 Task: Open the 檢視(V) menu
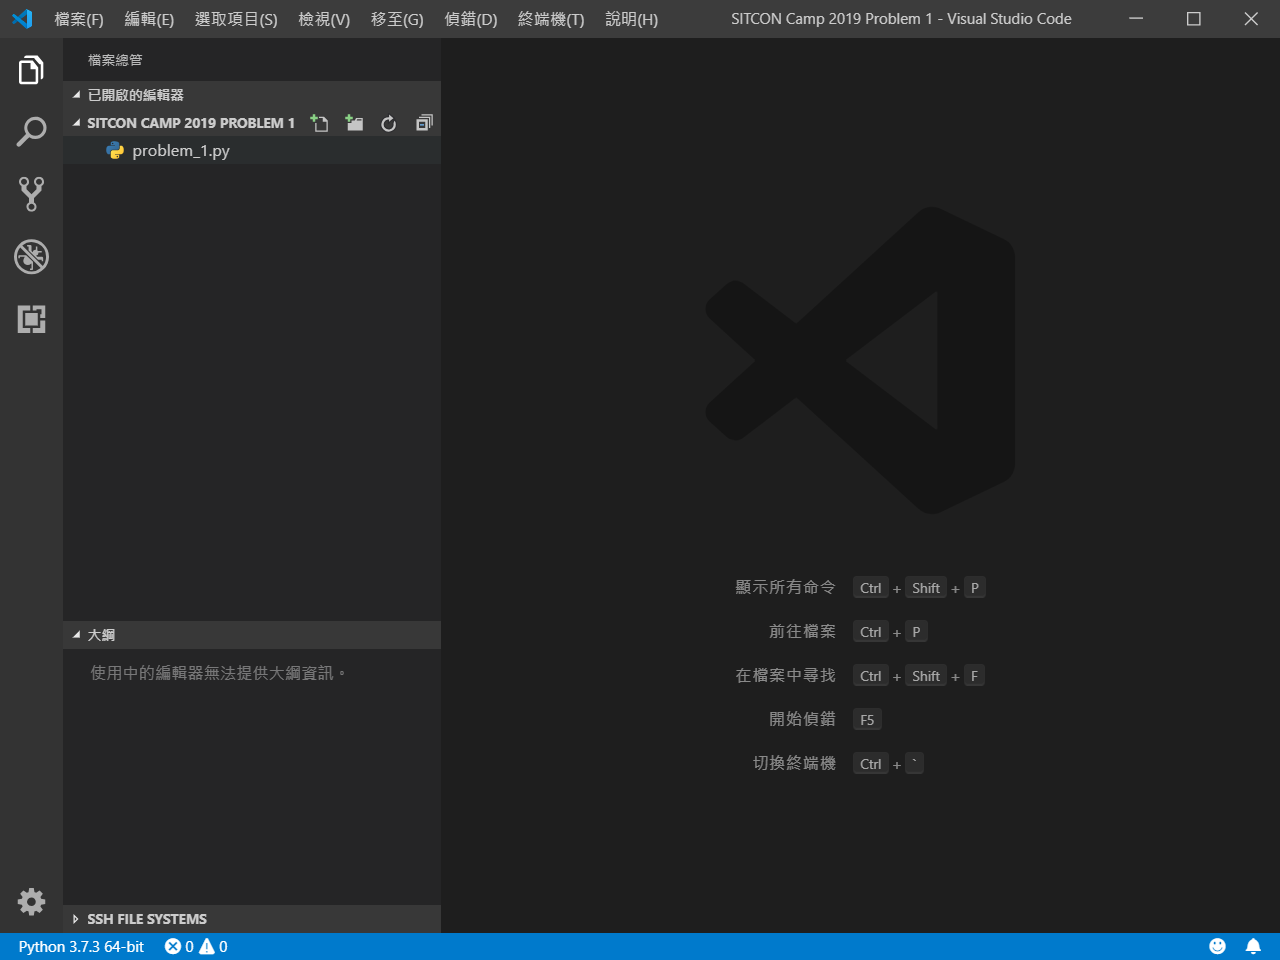point(324,19)
